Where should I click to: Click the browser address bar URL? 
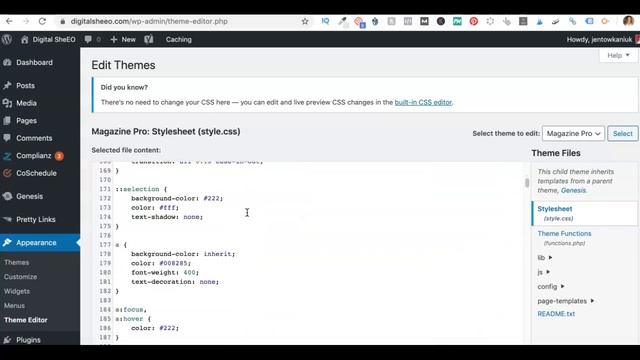[149, 21]
